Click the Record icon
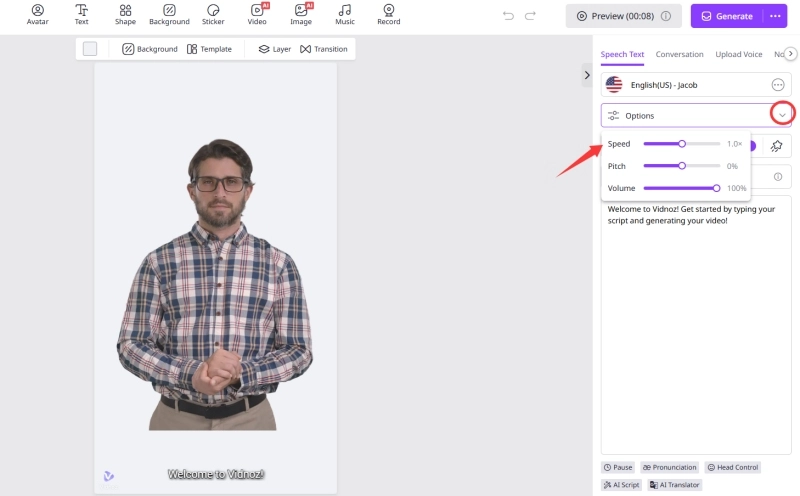Screen dimensions: 800x496 pyautogui.click(x=389, y=14)
